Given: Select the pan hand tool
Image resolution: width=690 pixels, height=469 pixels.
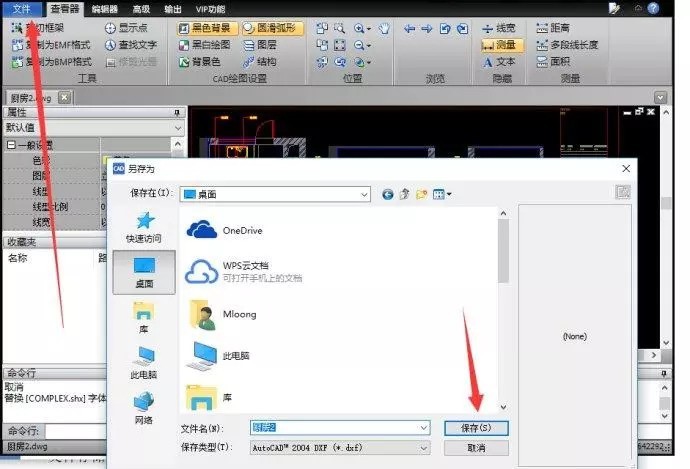Looking at the screenshot, I should point(384,29).
